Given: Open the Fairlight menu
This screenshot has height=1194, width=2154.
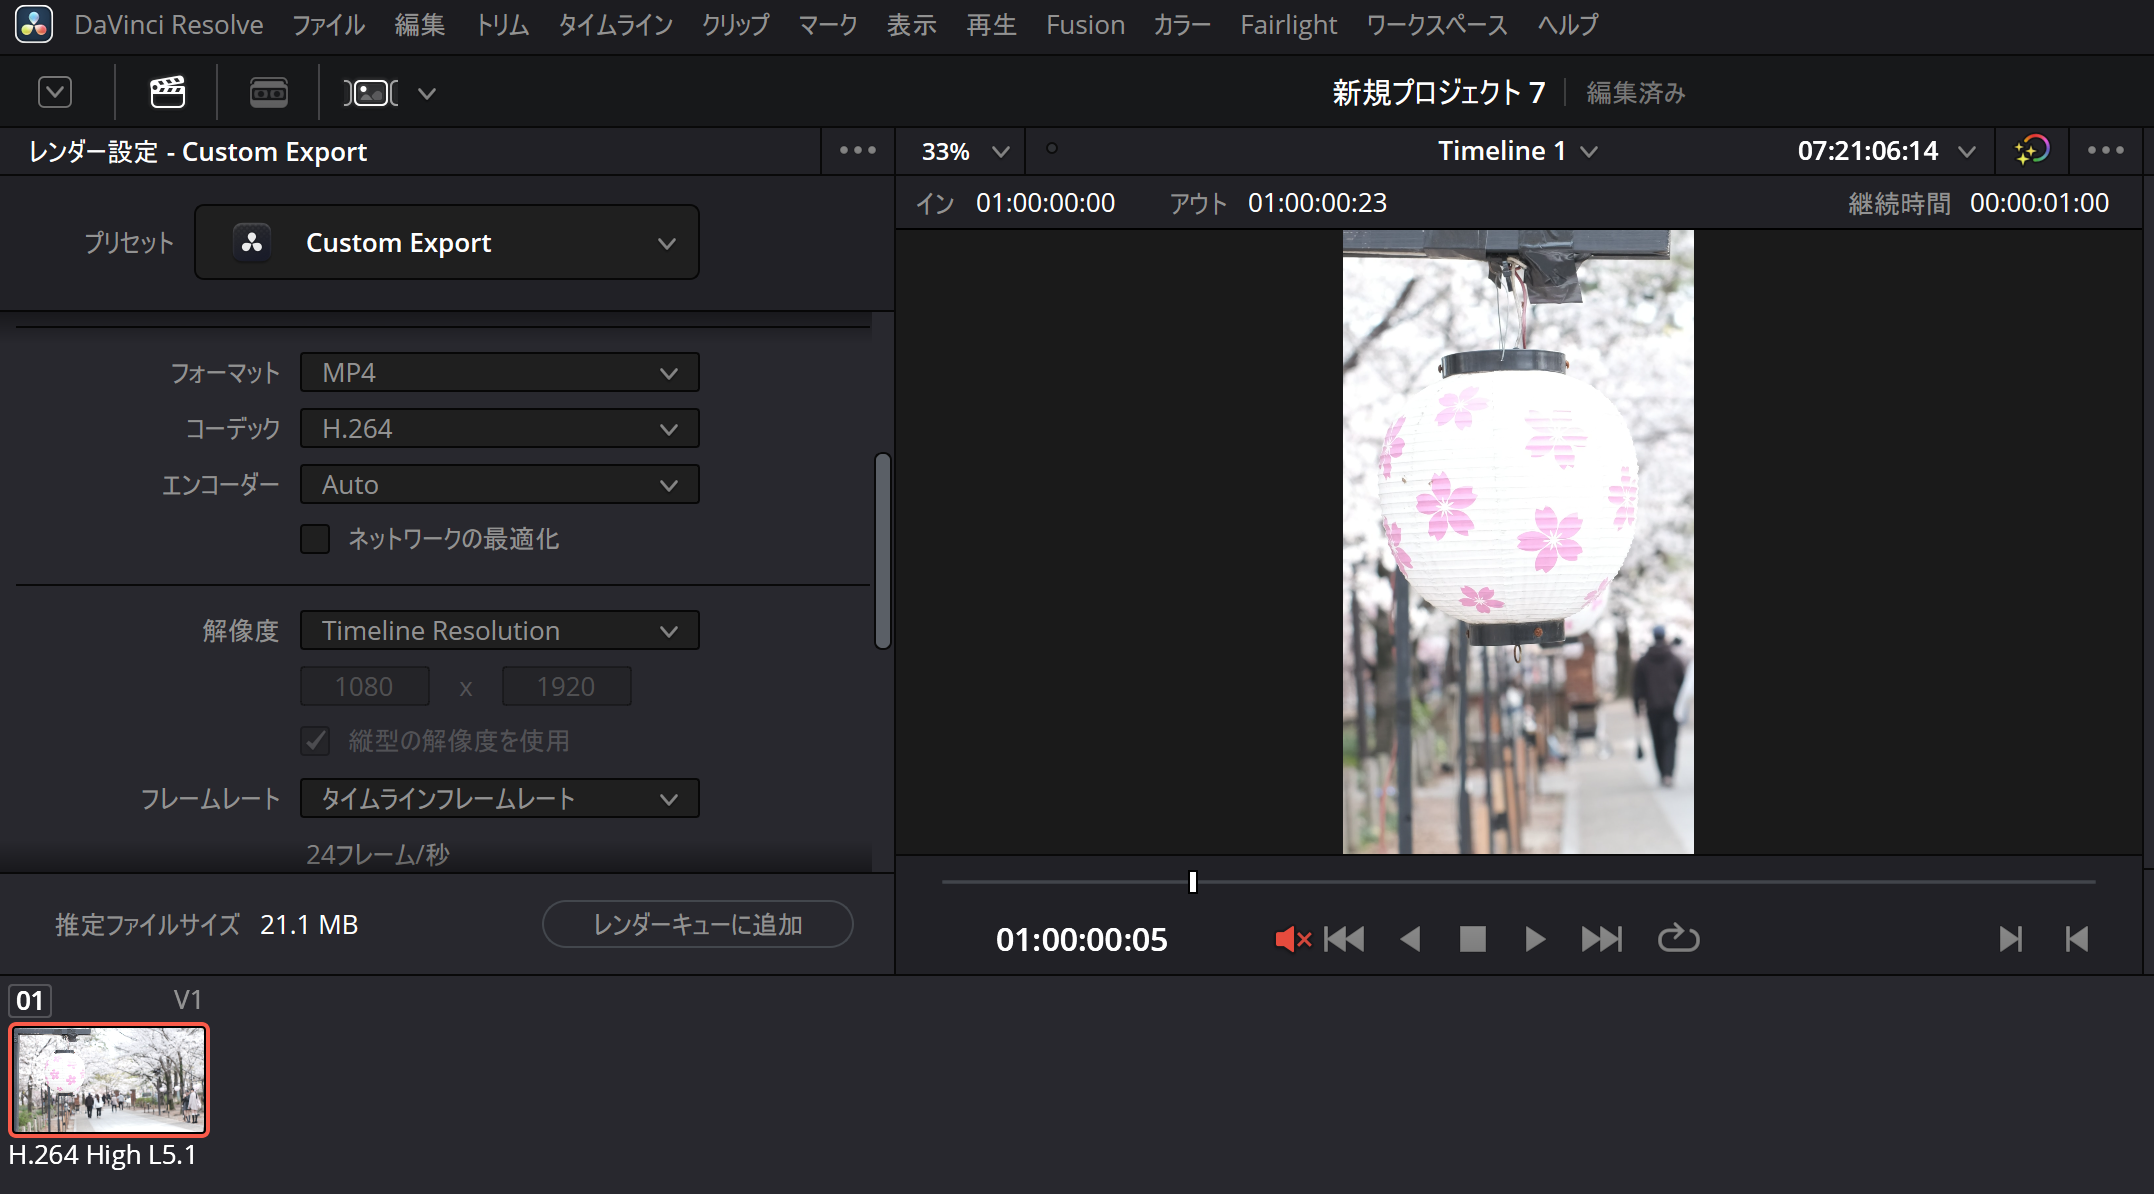Looking at the screenshot, I should (x=1288, y=25).
